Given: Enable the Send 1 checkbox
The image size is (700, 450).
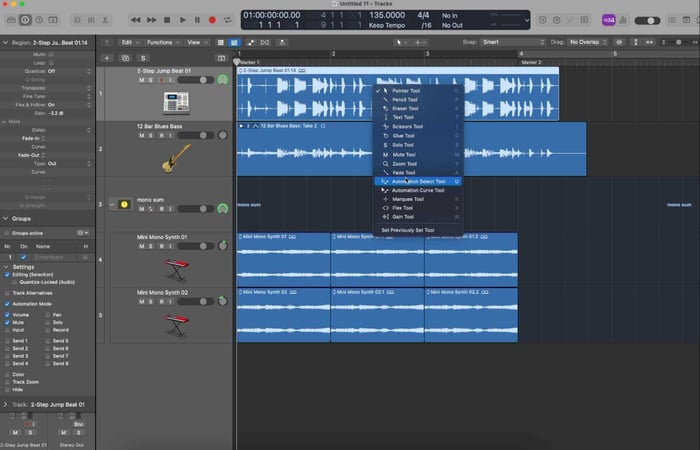Looking at the screenshot, I should 7,341.
